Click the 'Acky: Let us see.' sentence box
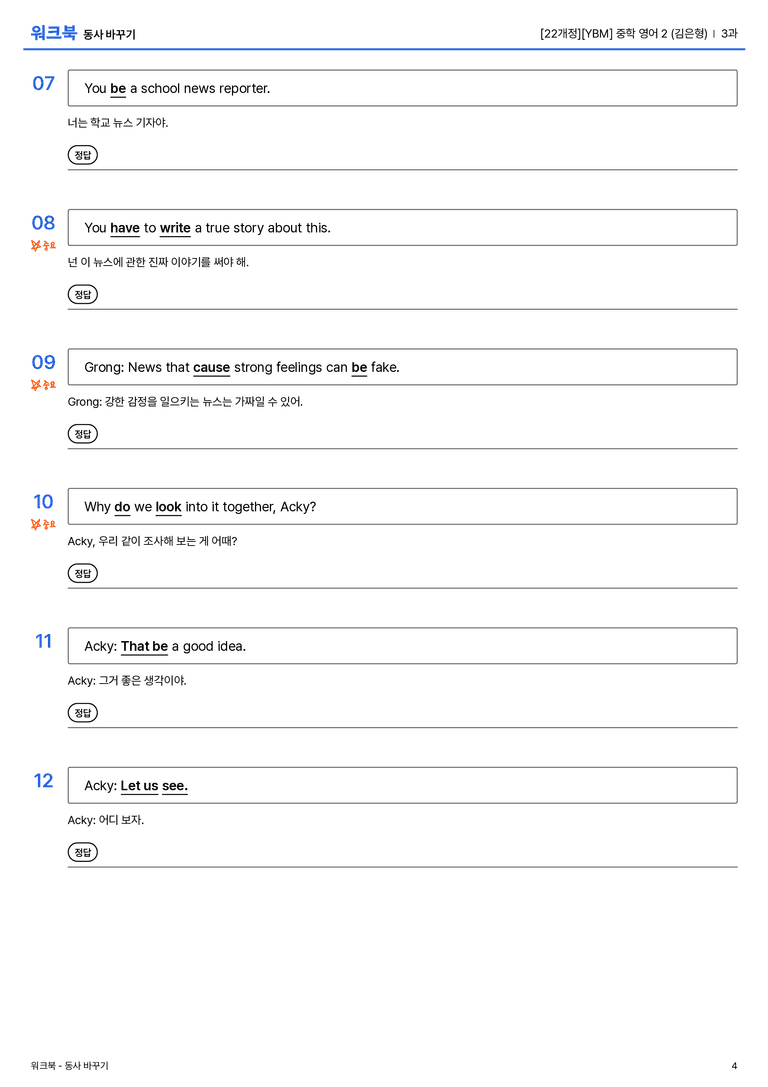Image resolution: width=768 pixels, height=1087 pixels. pos(402,785)
